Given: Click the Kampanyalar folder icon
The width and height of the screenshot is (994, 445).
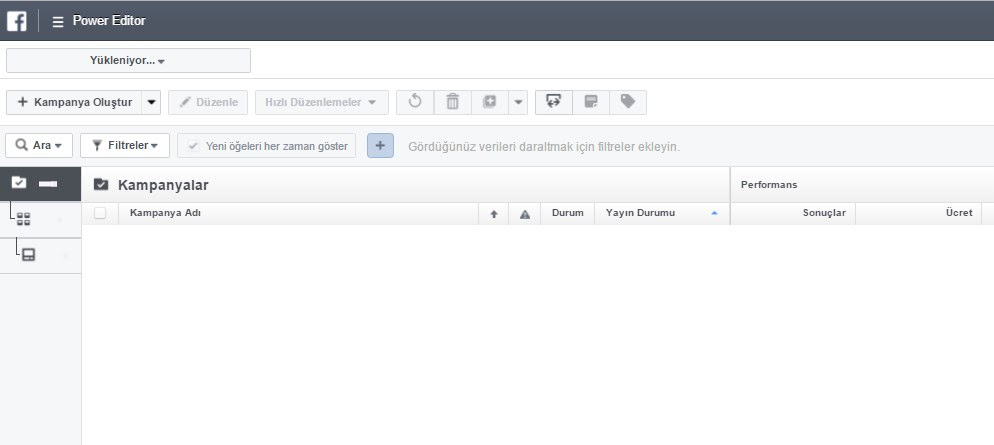Looking at the screenshot, I should (101, 184).
